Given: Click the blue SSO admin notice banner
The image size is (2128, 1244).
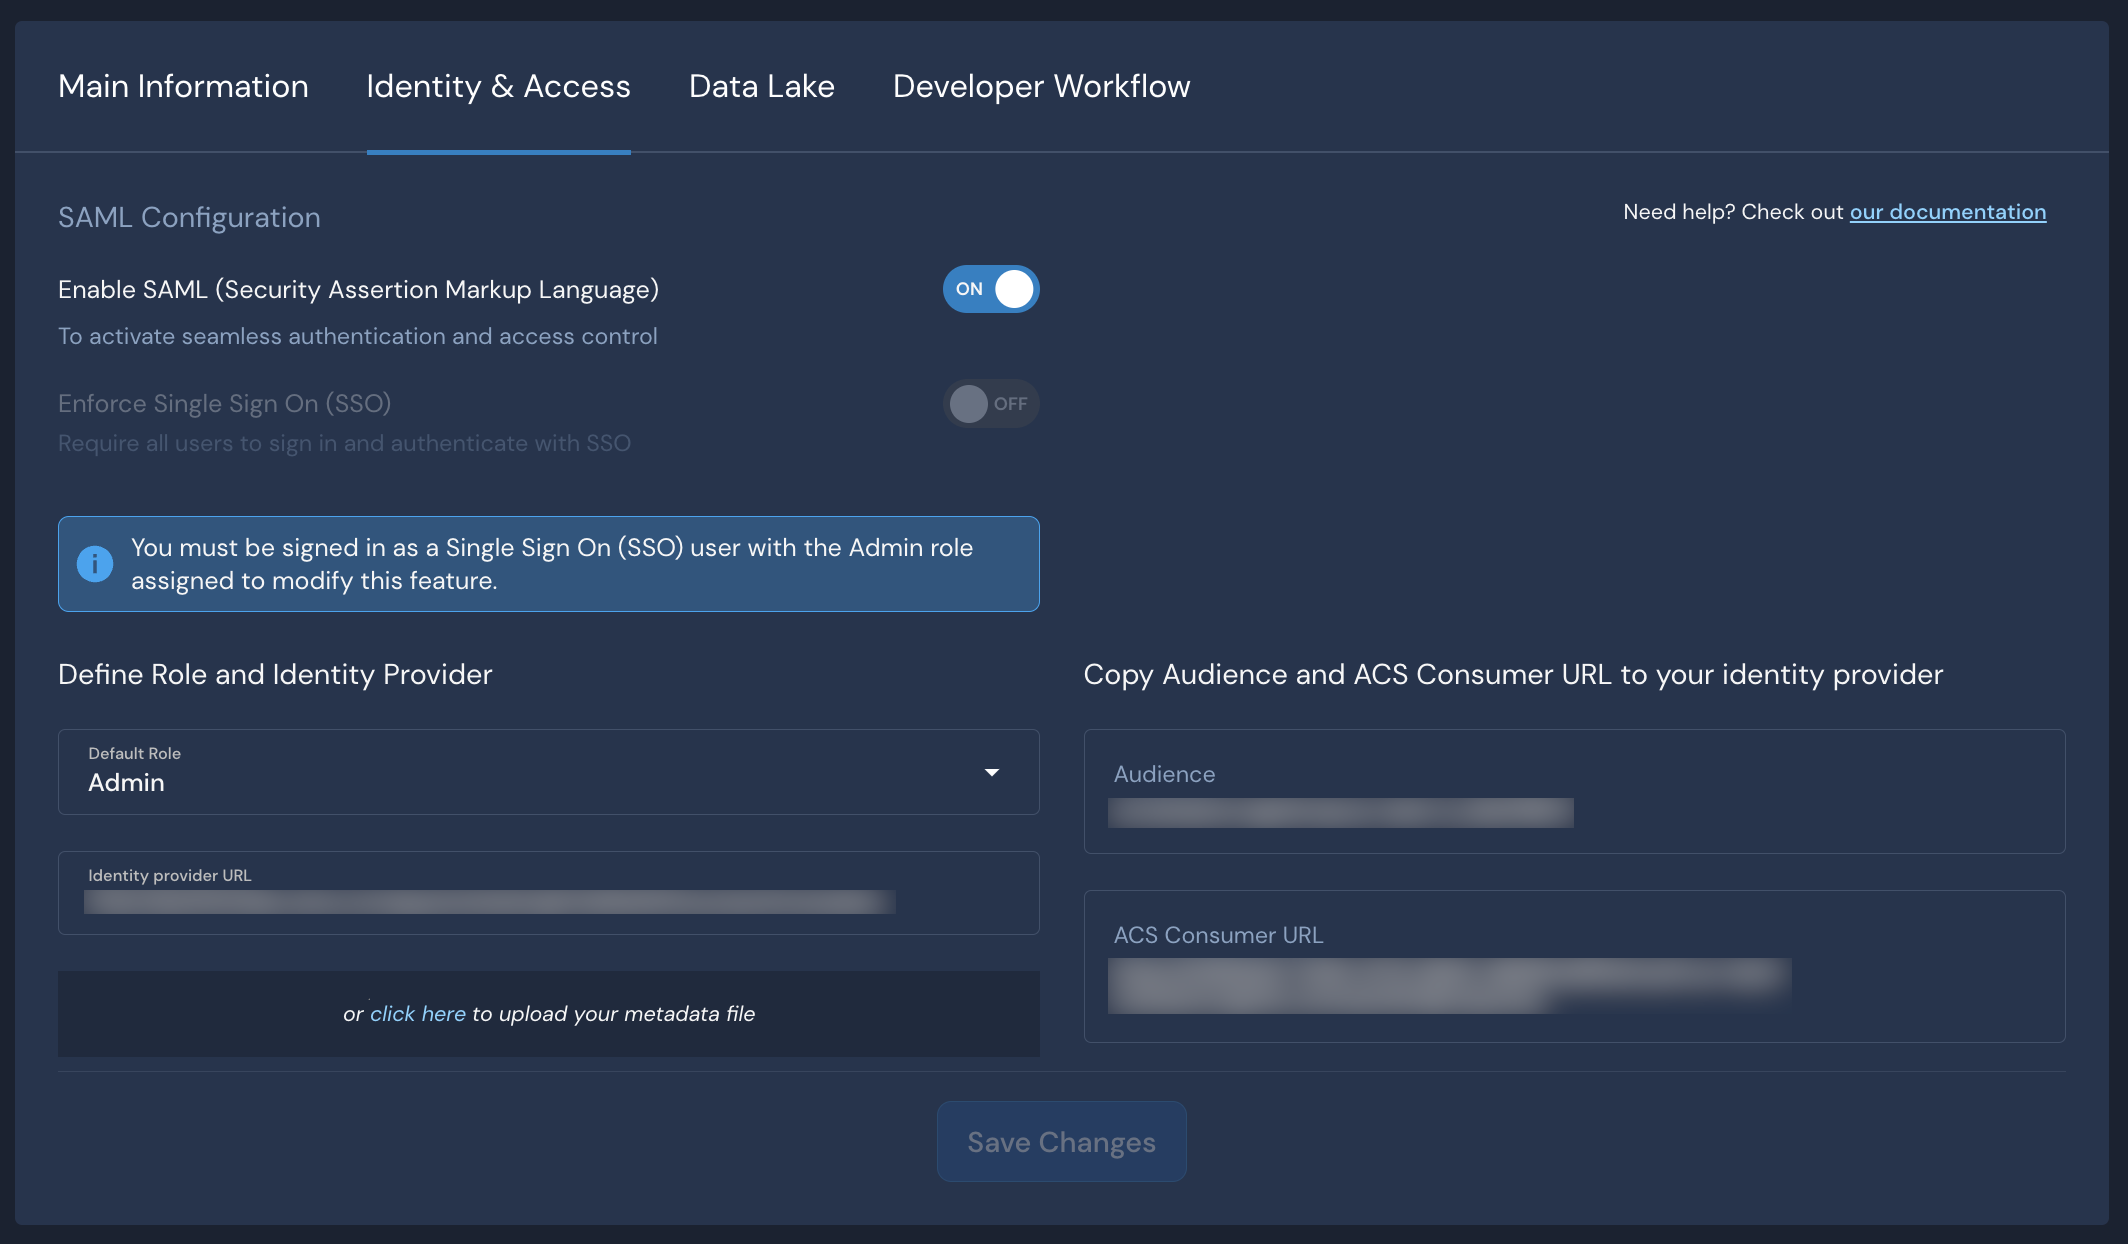Looking at the screenshot, I should point(548,563).
